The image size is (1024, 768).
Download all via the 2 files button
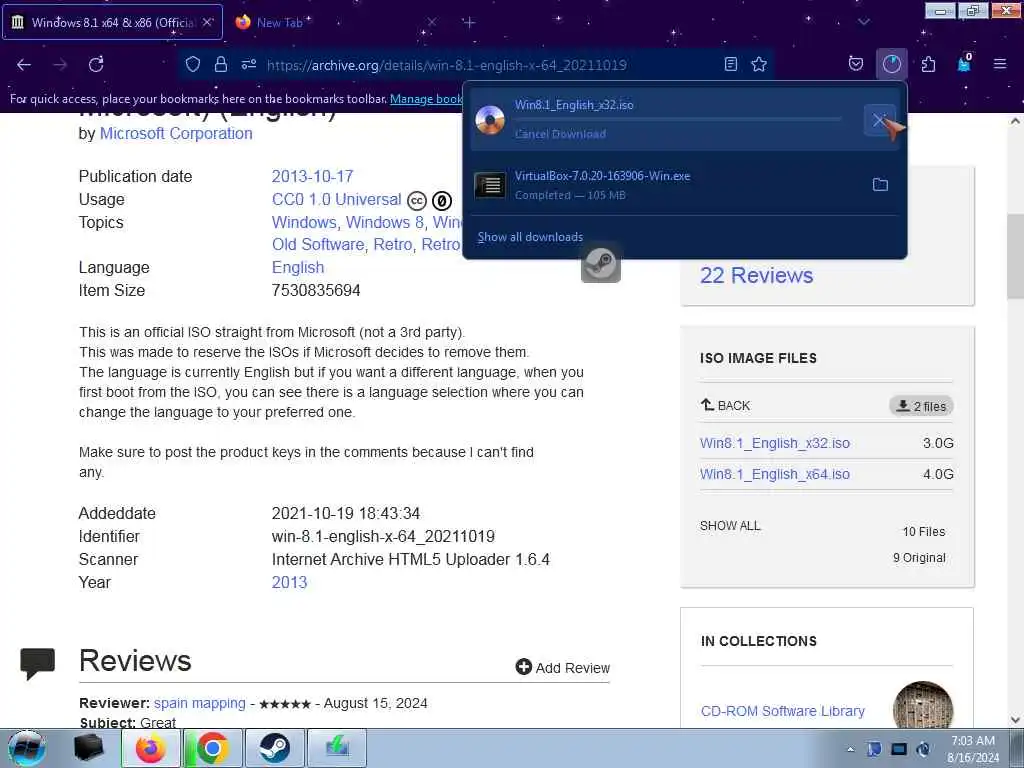click(921, 406)
